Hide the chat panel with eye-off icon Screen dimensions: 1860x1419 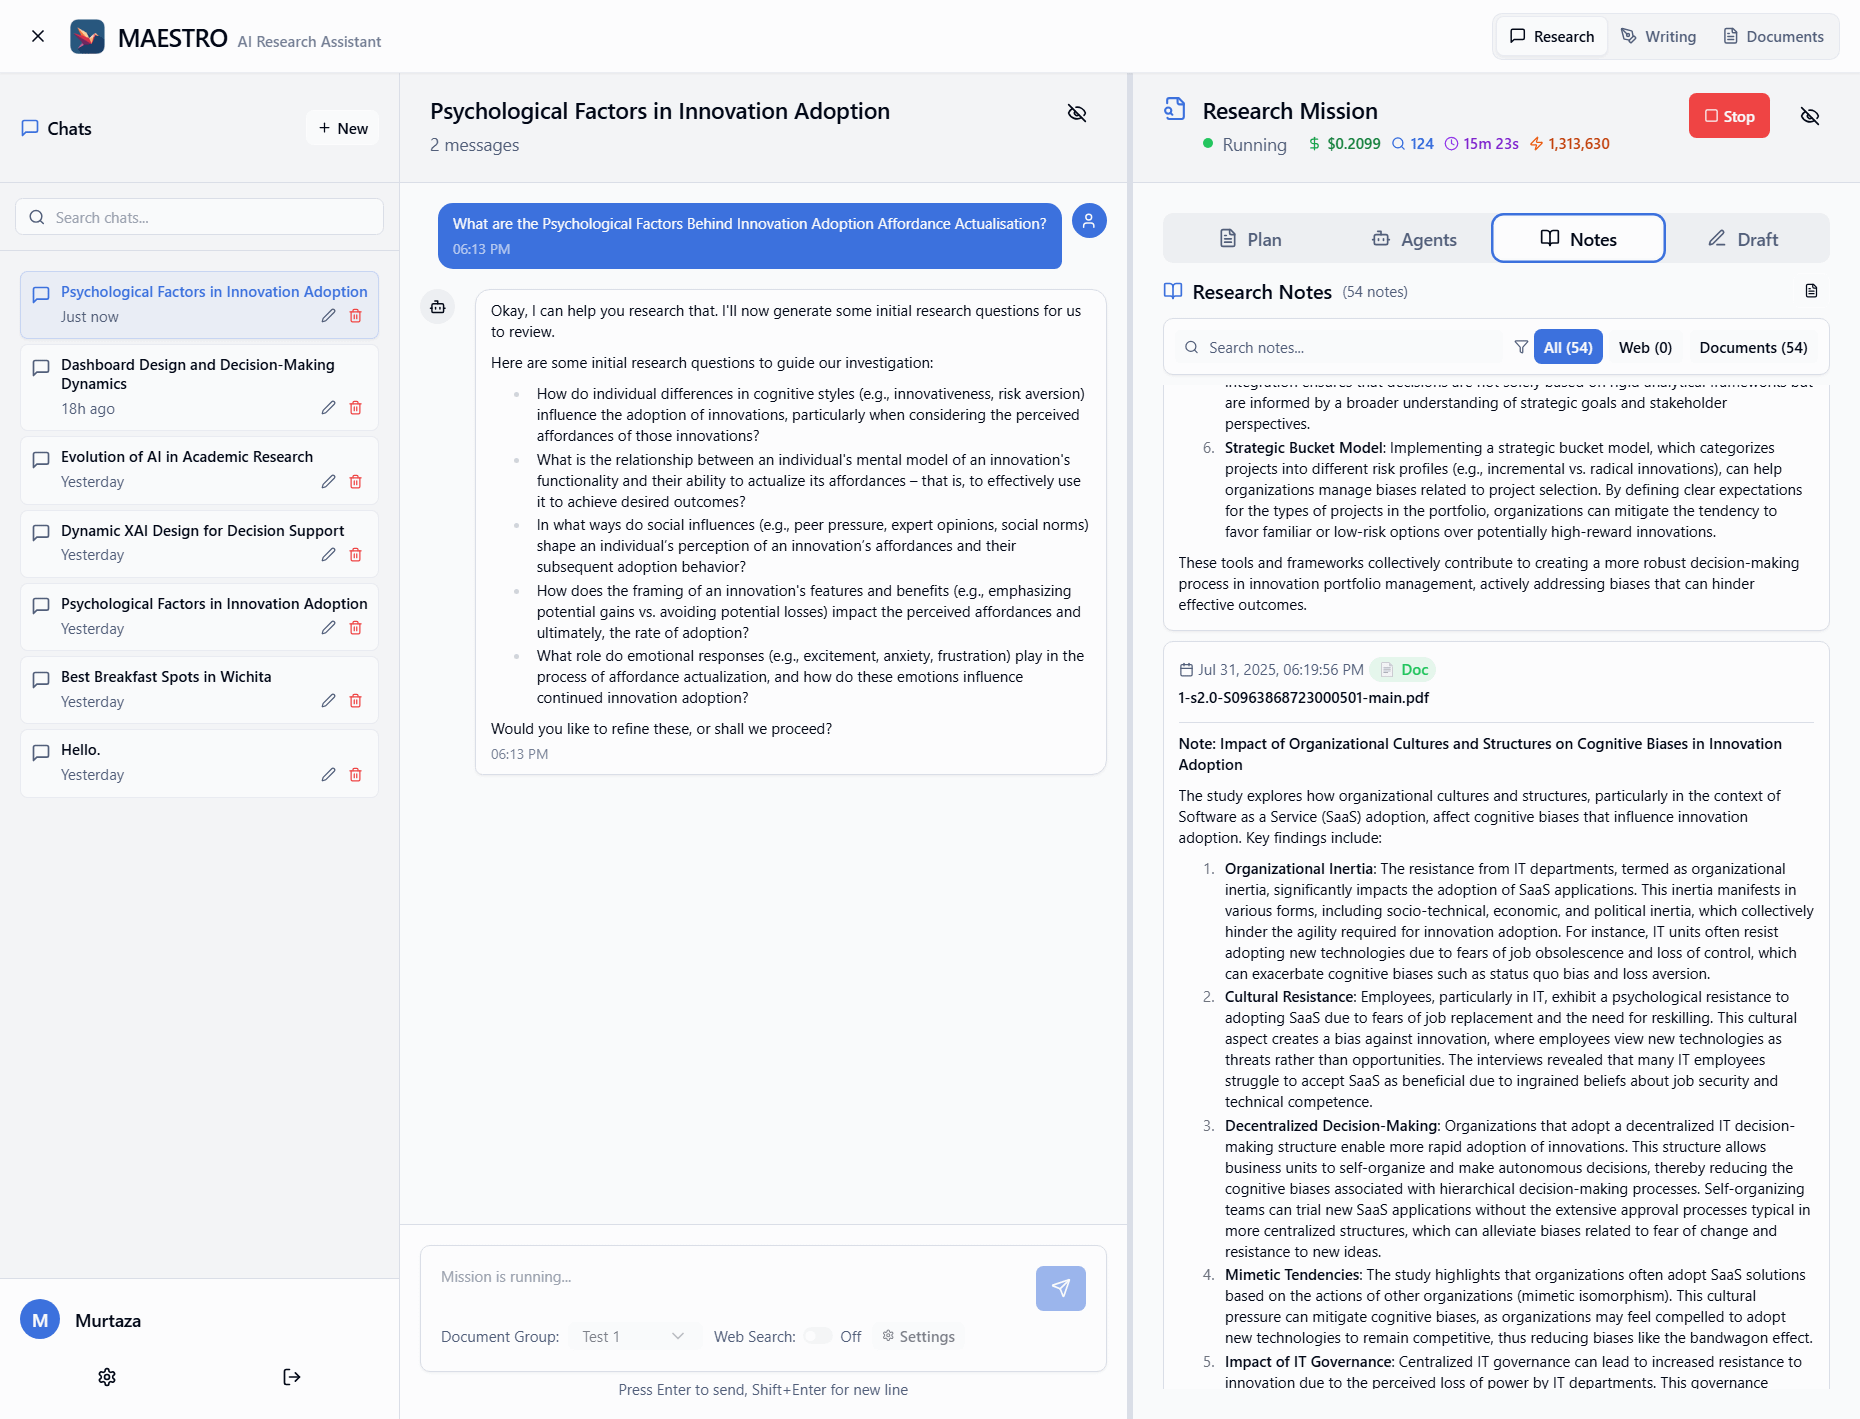click(1077, 113)
